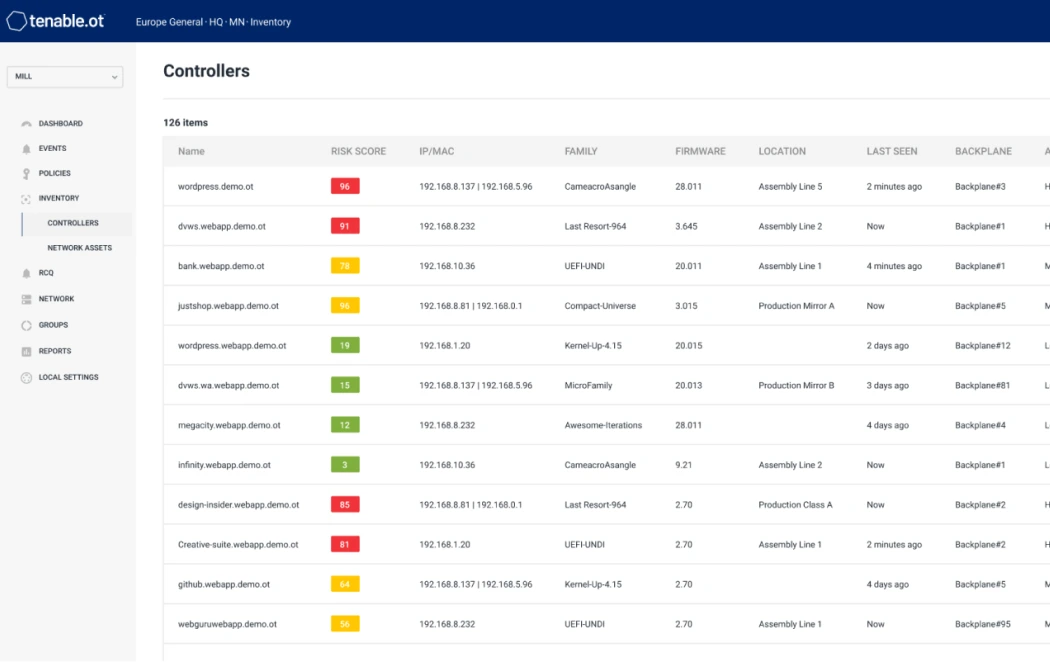1050x662 pixels.
Task: Click the green risk score 3 badge
Action: [x=345, y=465]
